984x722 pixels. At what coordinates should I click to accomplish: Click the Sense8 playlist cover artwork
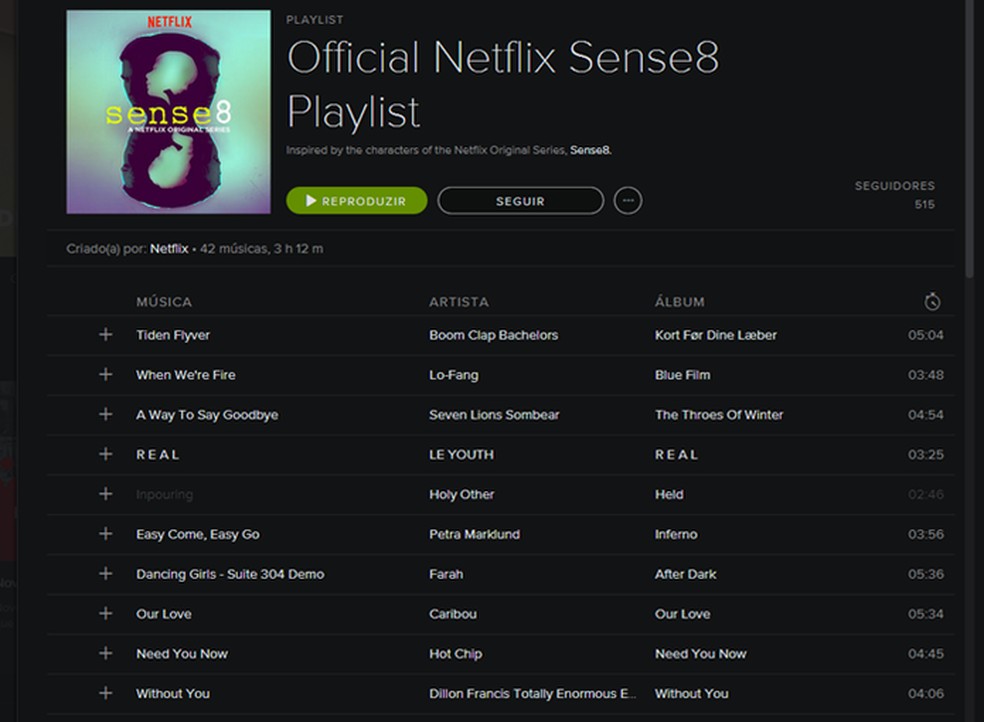[167, 114]
